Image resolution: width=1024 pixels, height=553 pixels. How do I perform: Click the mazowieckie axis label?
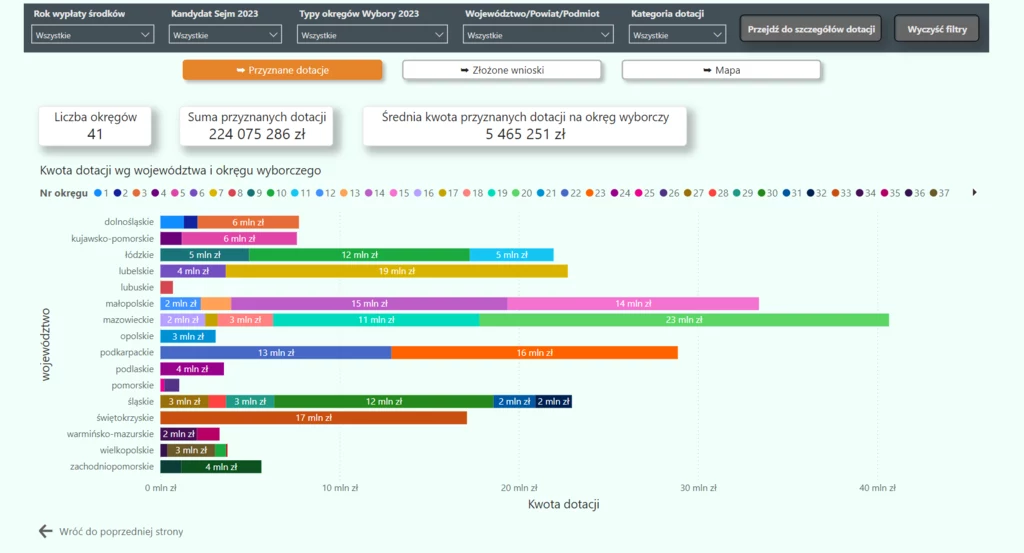[128, 320]
